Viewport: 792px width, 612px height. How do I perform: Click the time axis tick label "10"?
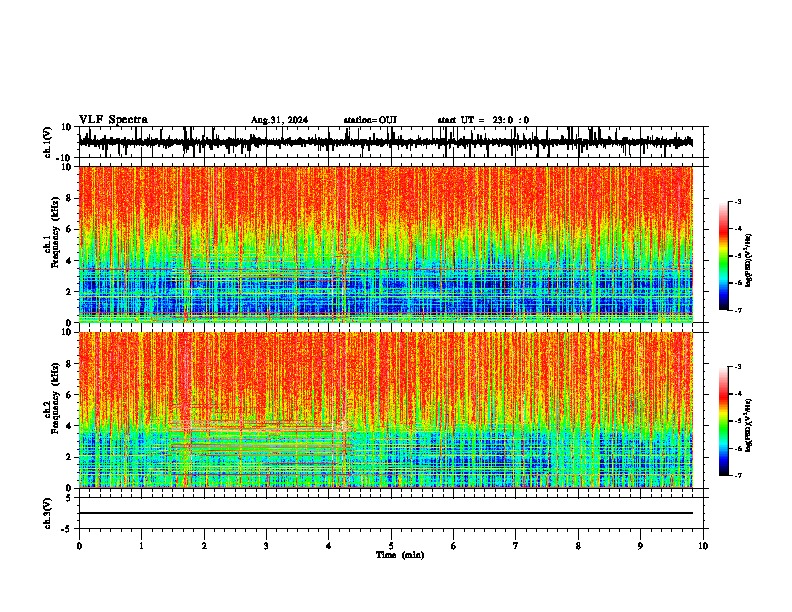703,546
